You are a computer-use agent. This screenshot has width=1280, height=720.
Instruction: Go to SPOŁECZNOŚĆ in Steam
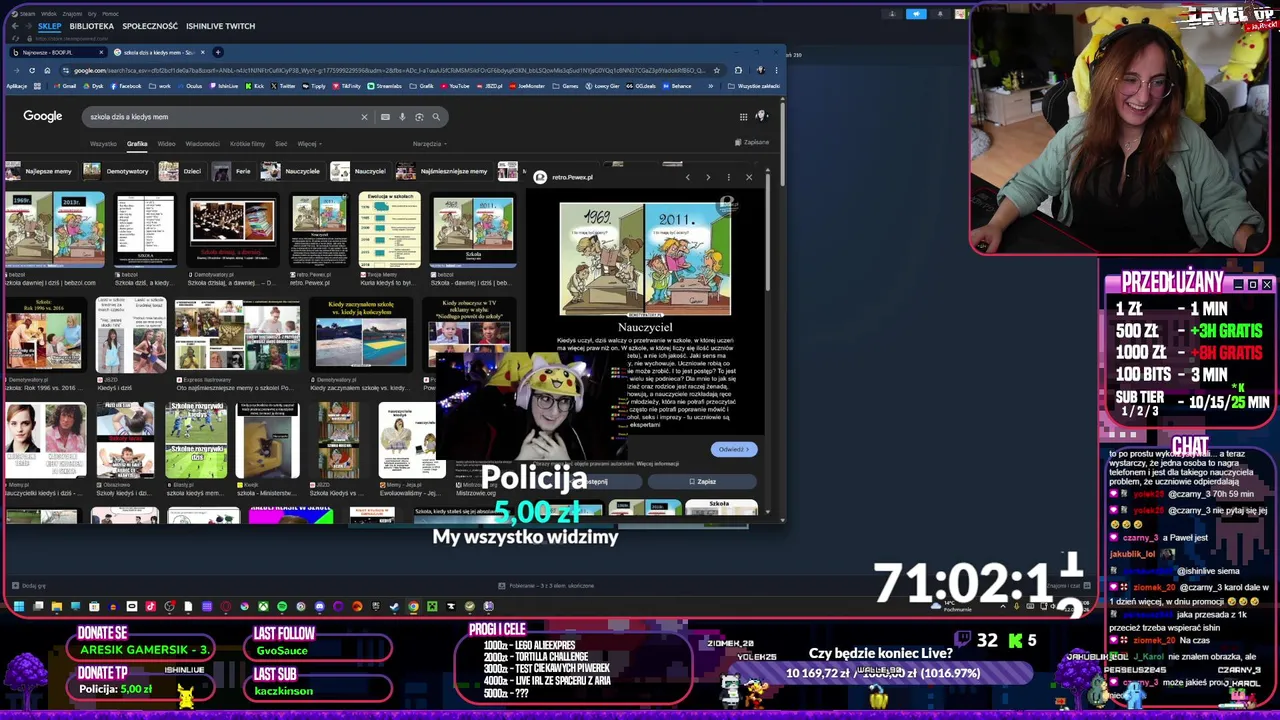[150, 26]
